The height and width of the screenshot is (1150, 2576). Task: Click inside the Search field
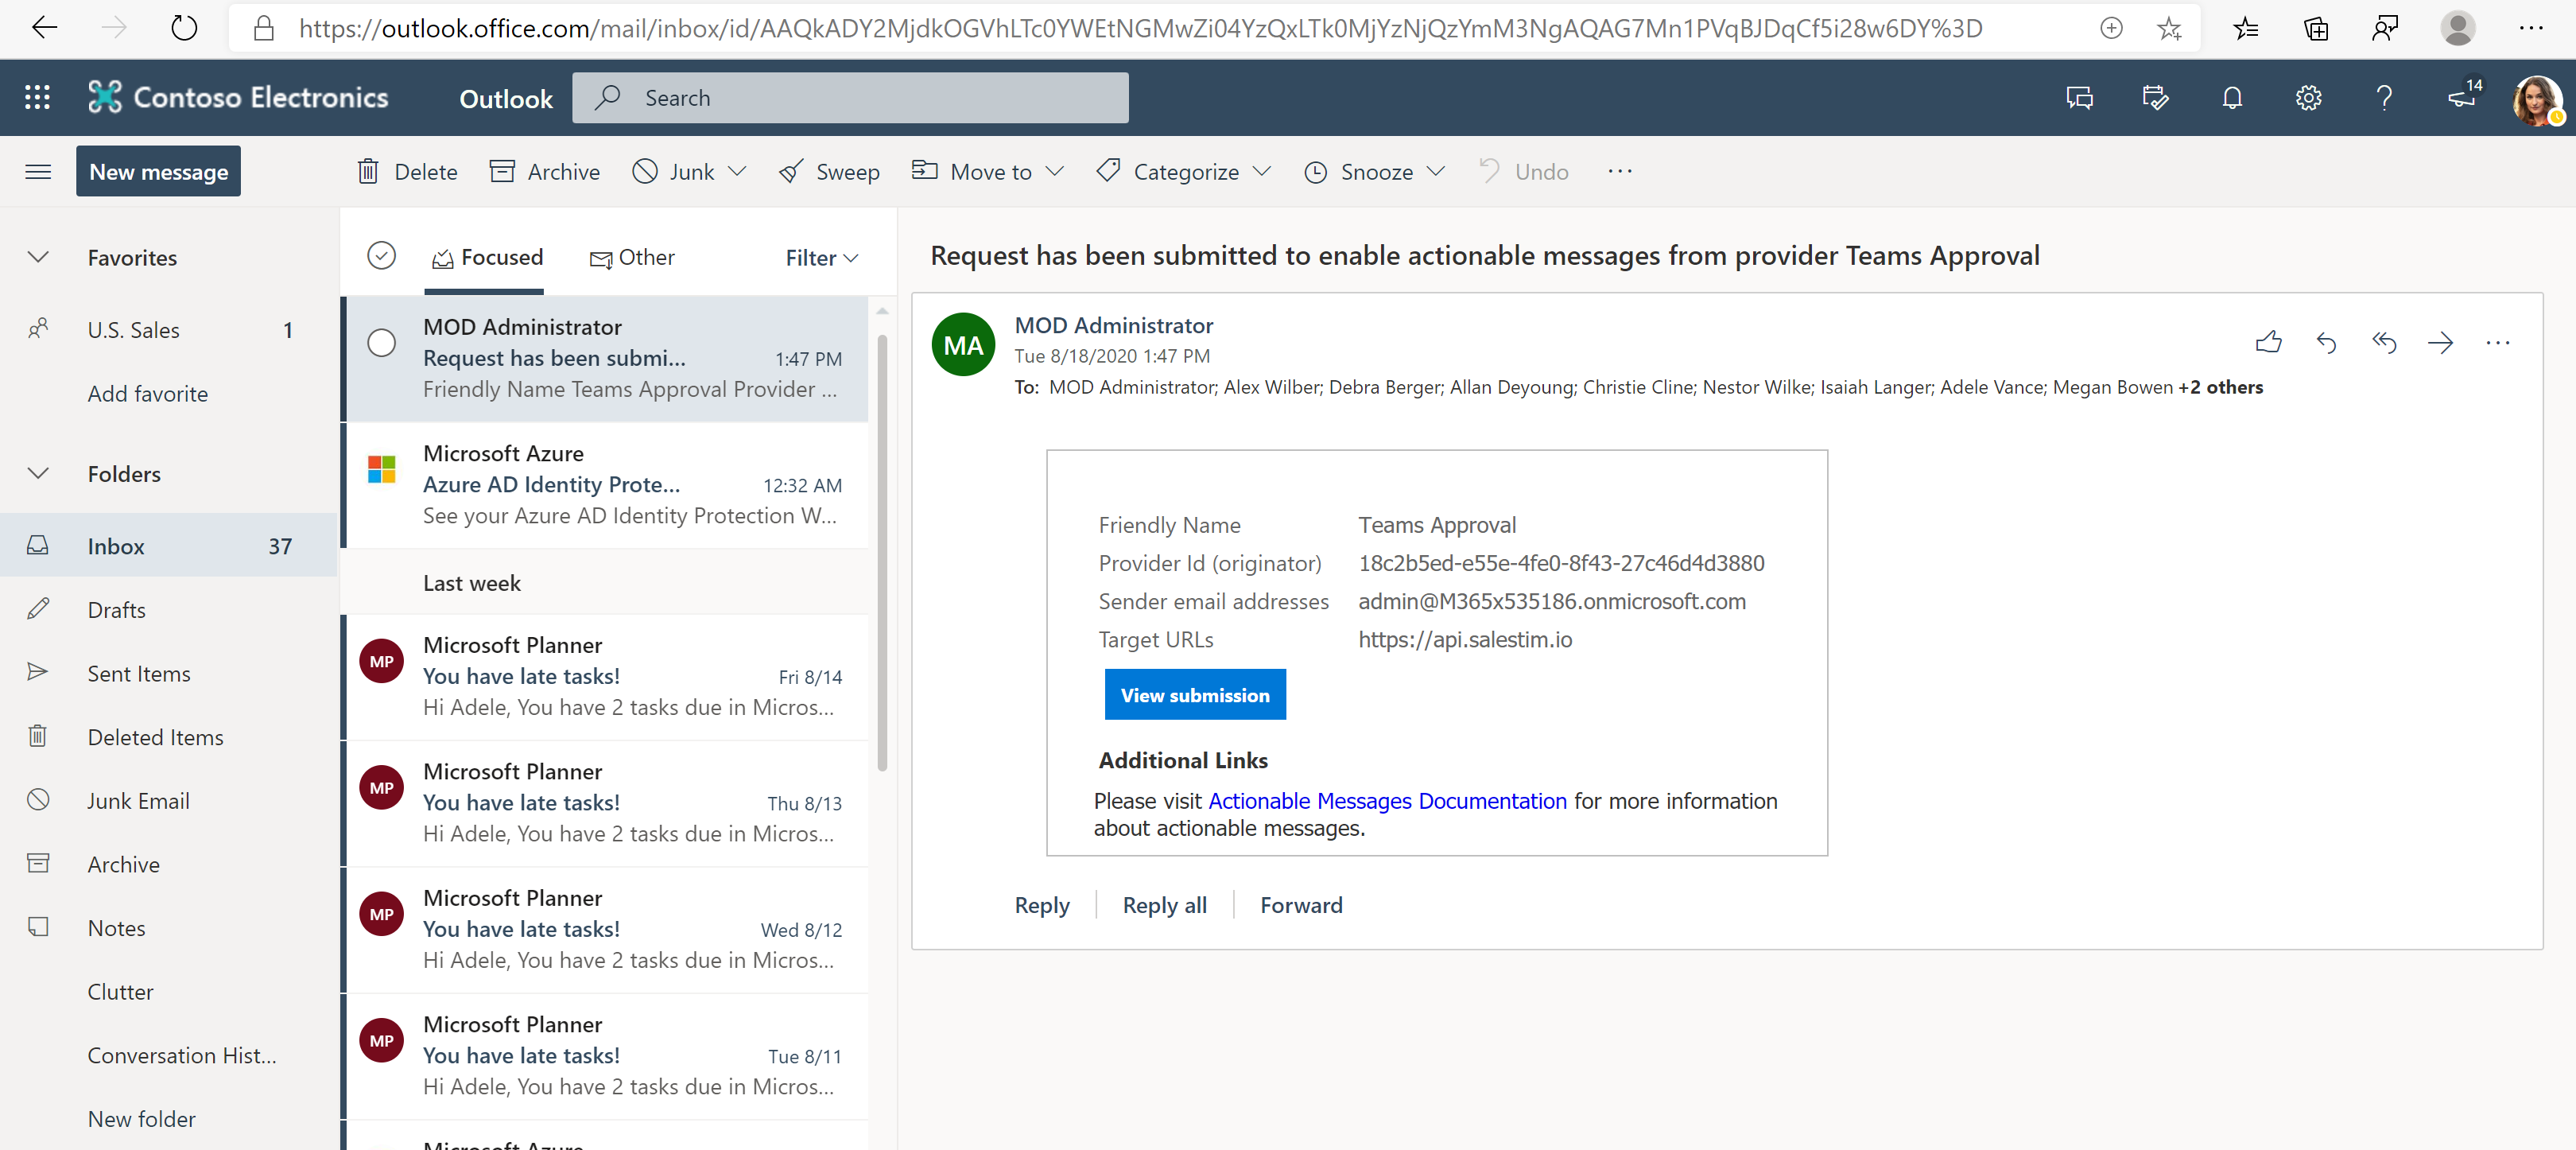(850, 97)
